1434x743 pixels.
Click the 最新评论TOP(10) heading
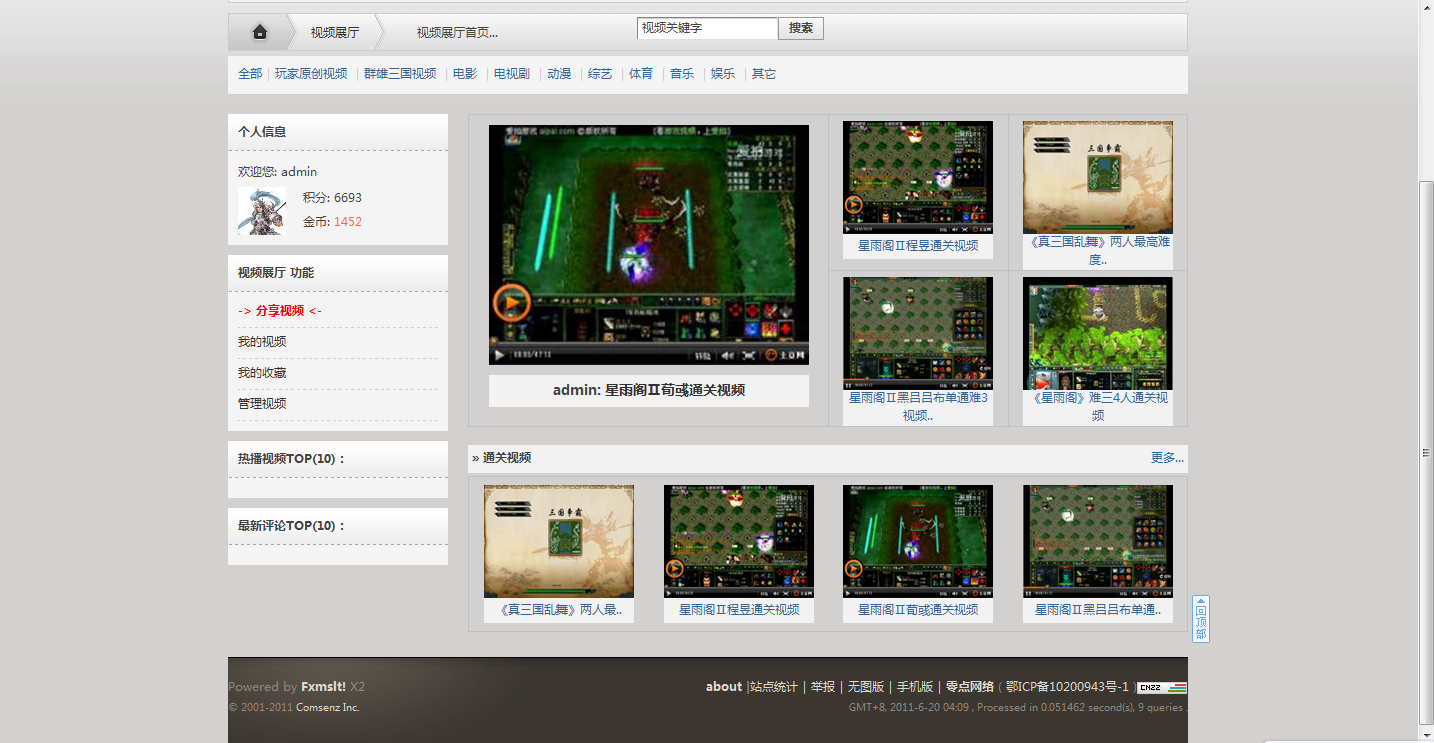pyautogui.click(x=291, y=526)
